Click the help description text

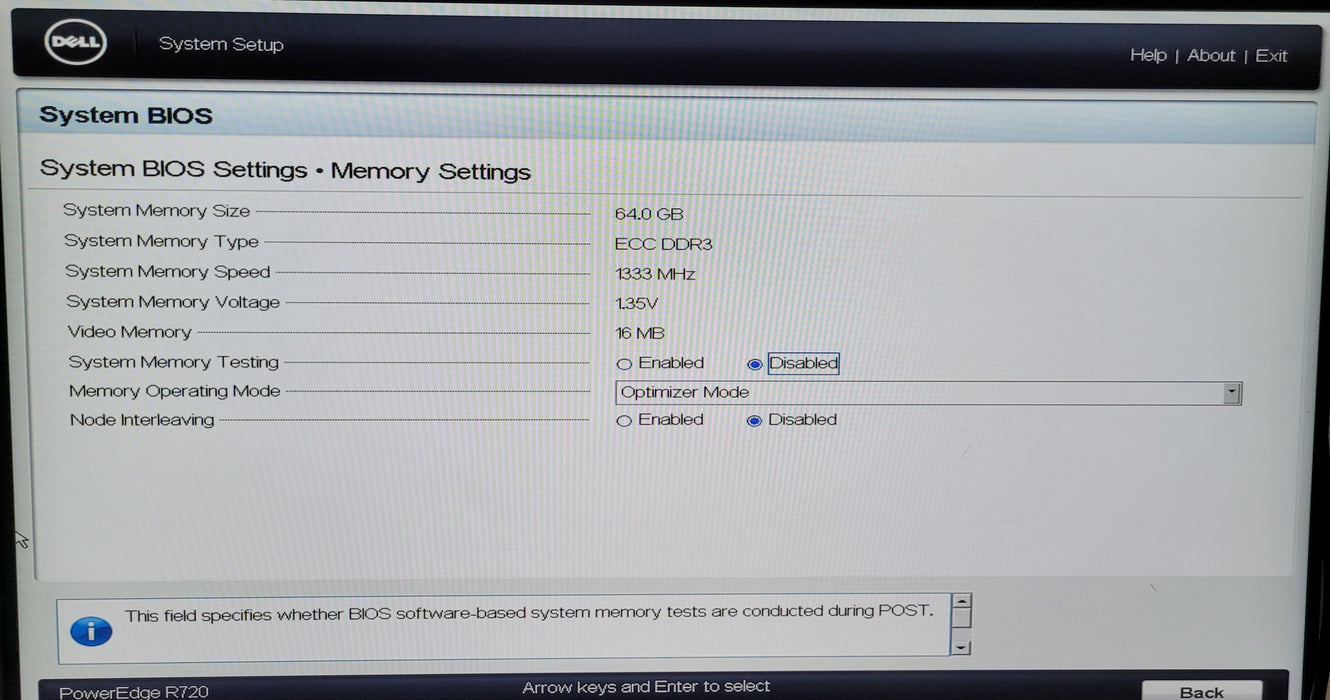tap(529, 612)
